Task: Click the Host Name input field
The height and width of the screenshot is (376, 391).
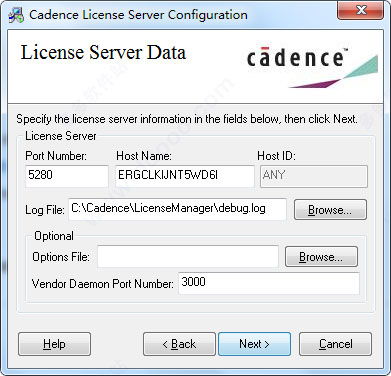Action: click(185, 176)
